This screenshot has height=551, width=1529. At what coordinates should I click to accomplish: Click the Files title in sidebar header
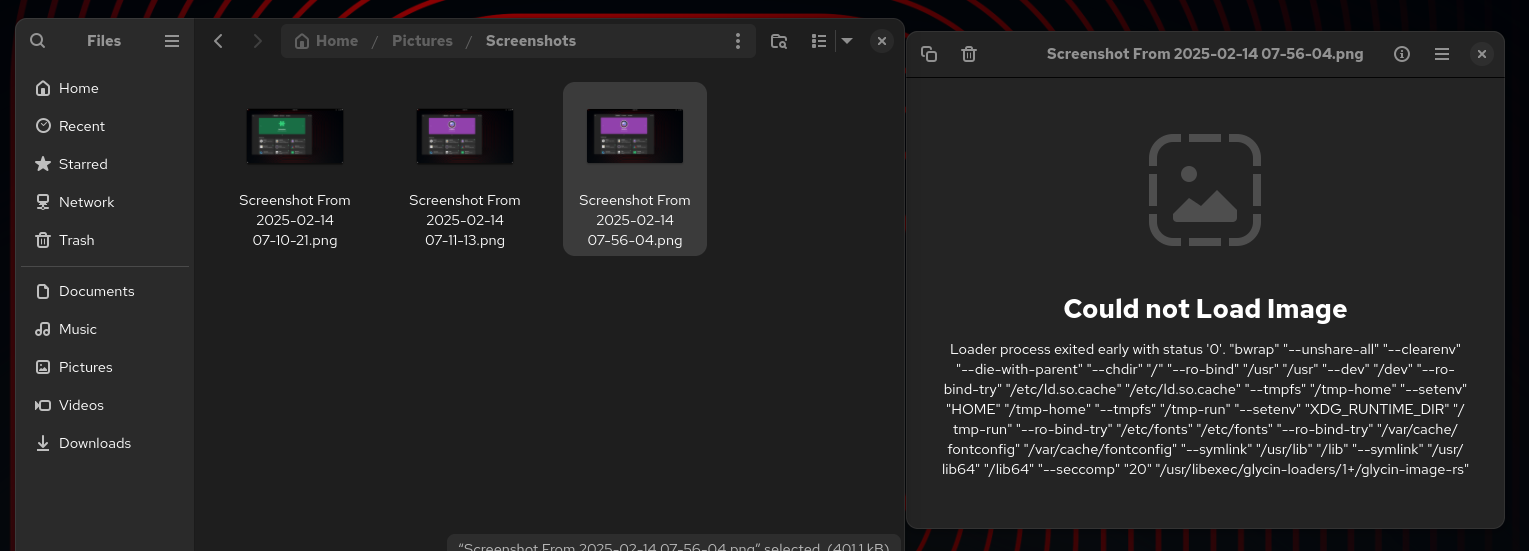[x=104, y=41]
